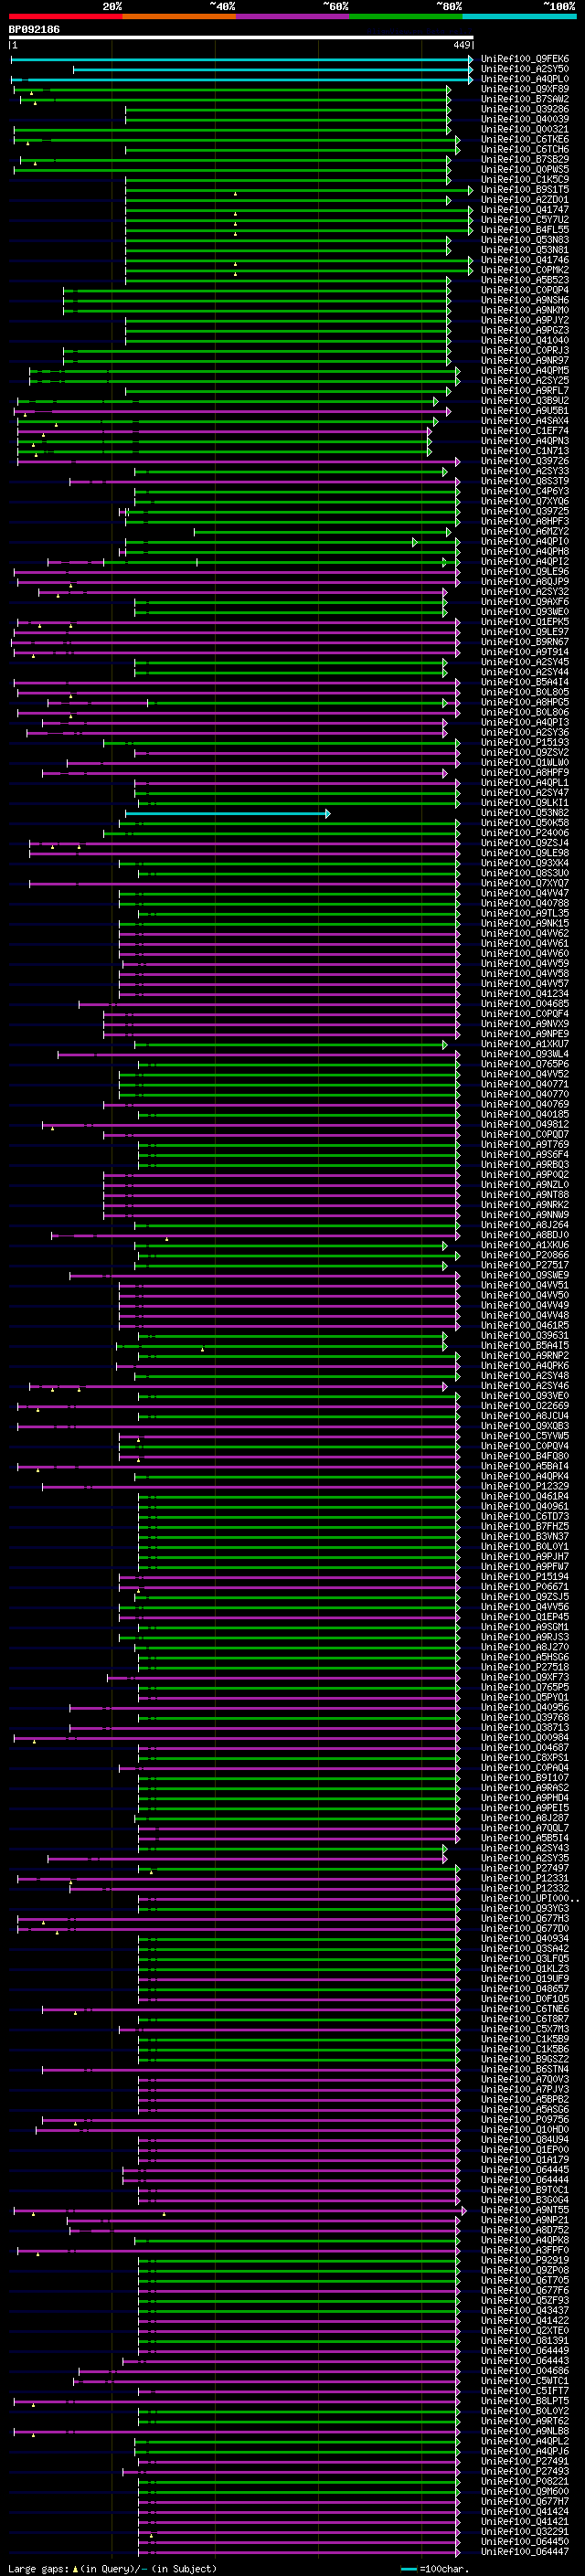Click the cyan alignment bar of UniRef100_Q9FEK6
Viewport: 585px width, 2576px height.
[x=242, y=59]
